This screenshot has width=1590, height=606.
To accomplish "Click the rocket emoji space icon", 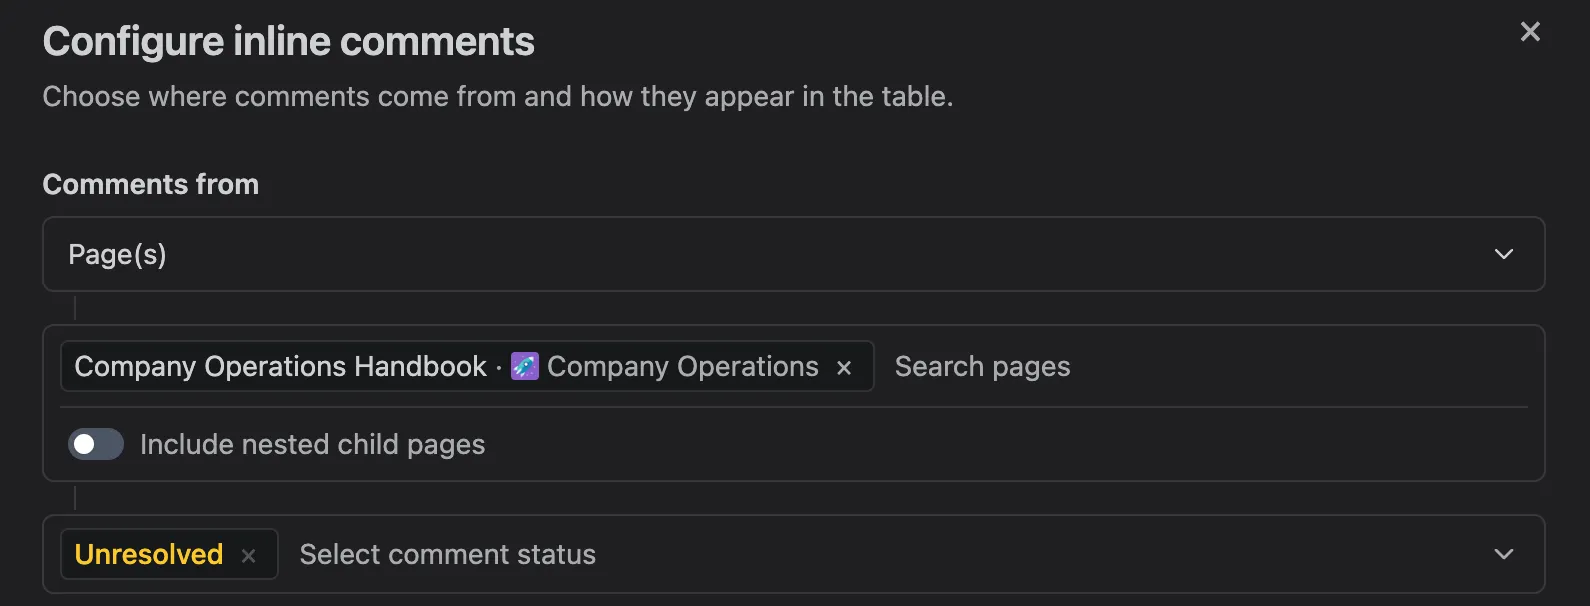I will coord(525,366).
